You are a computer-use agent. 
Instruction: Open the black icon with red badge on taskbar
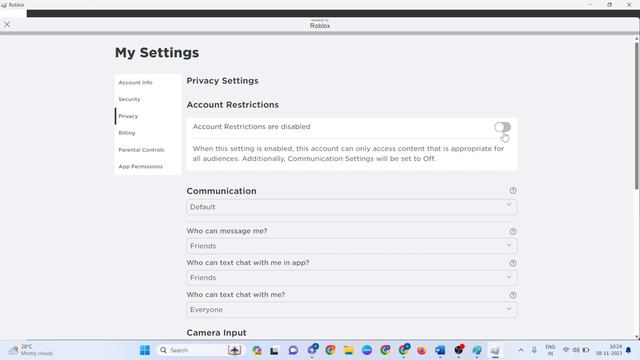click(459, 350)
